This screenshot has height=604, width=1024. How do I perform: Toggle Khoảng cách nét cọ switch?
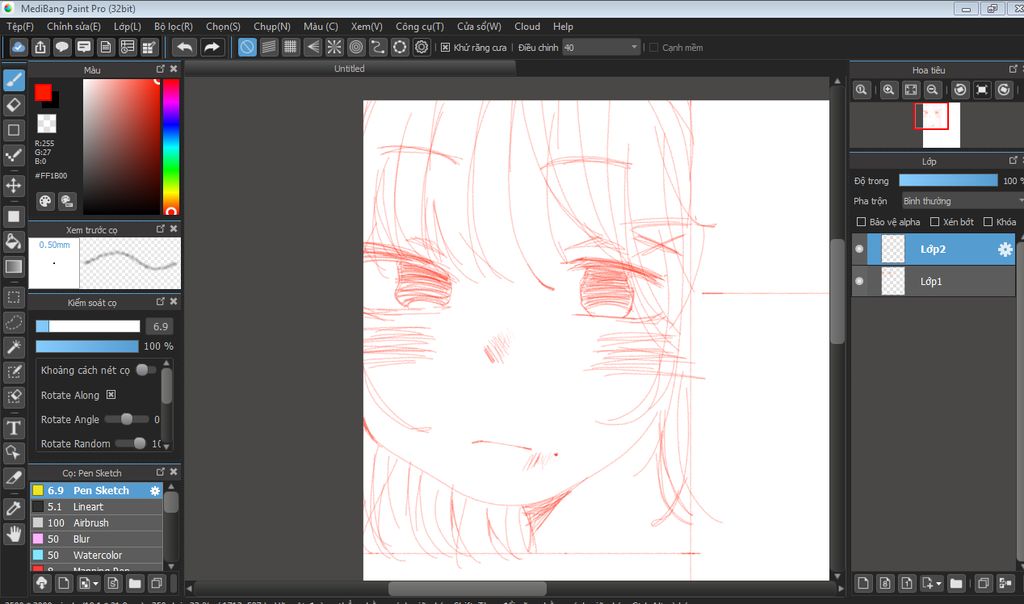pyautogui.click(x=146, y=370)
